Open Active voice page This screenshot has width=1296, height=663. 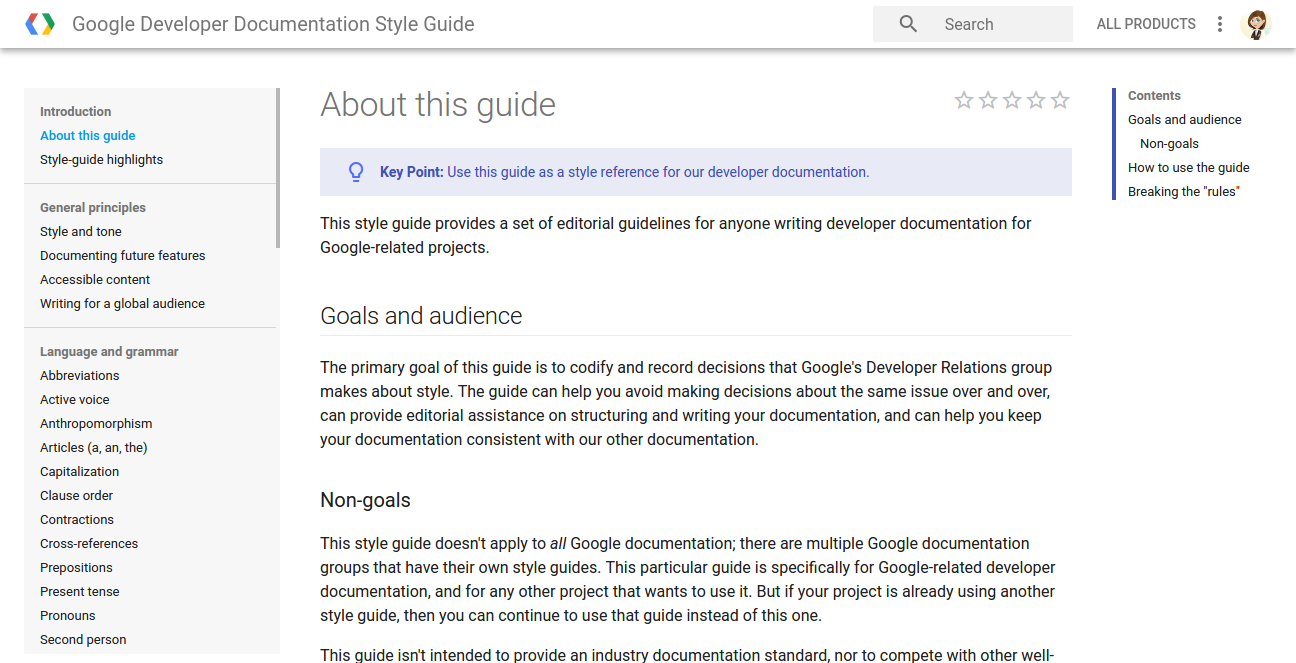pyautogui.click(x=75, y=400)
